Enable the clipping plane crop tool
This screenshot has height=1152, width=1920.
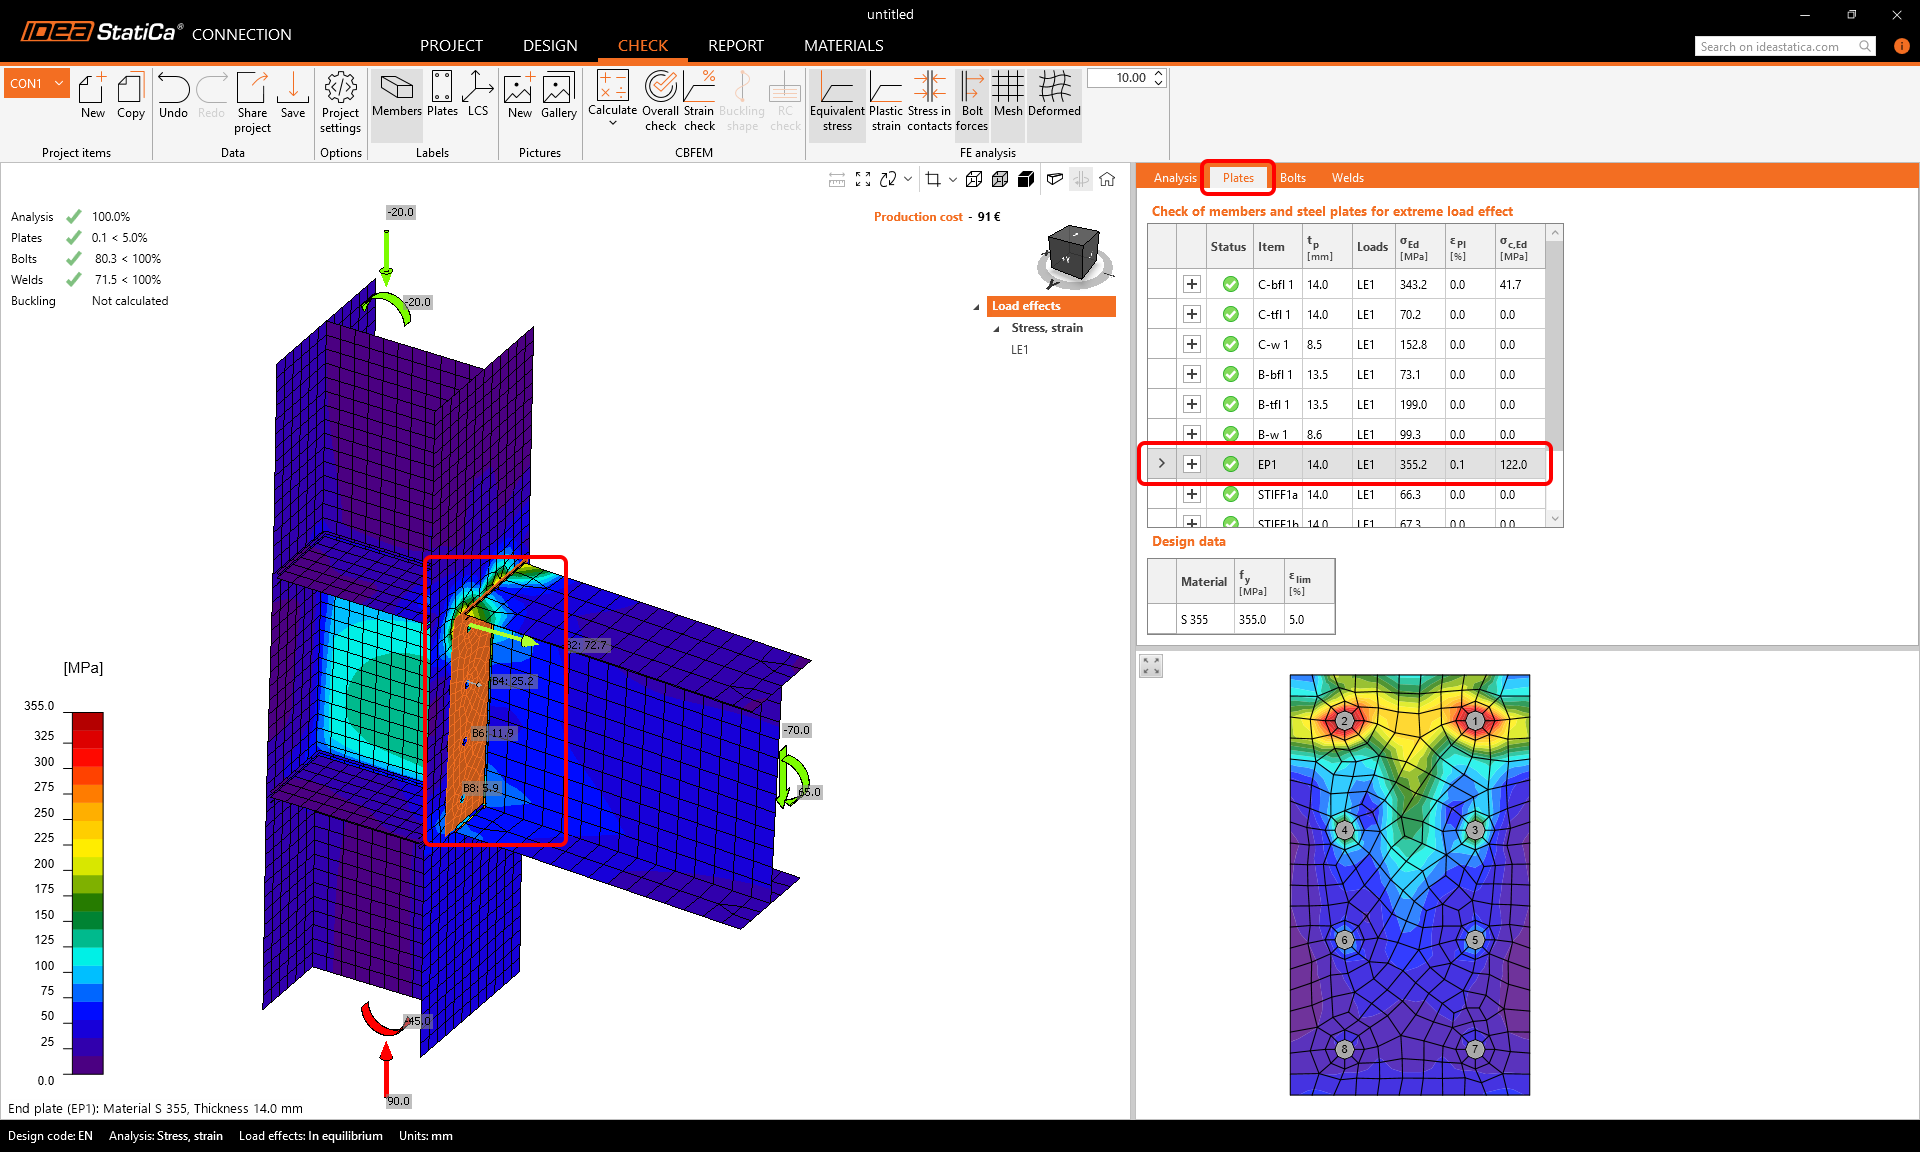coord(934,179)
